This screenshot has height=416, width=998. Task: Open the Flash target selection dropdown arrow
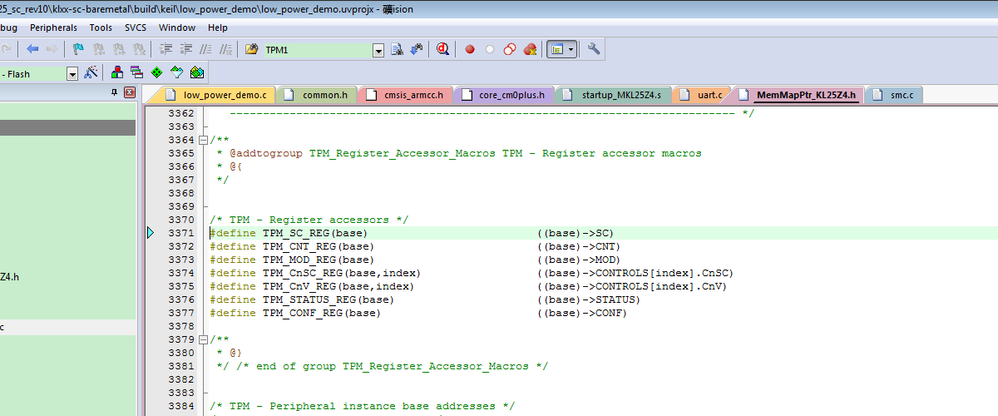click(72, 74)
